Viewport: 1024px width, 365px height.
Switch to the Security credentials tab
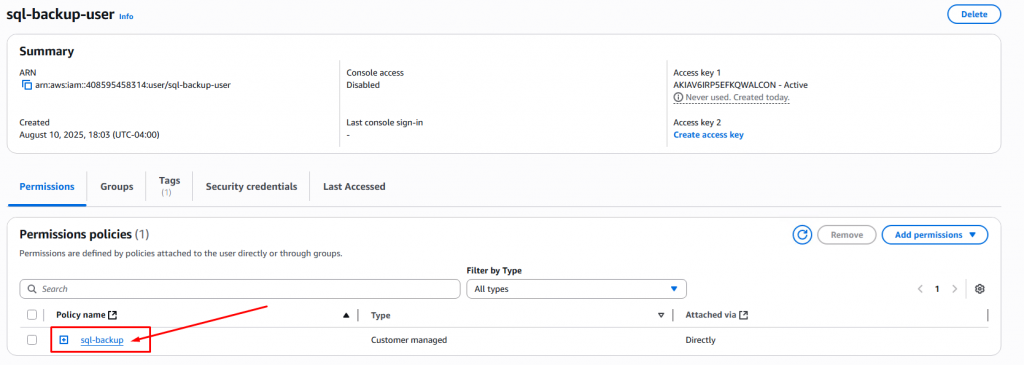tap(251, 187)
